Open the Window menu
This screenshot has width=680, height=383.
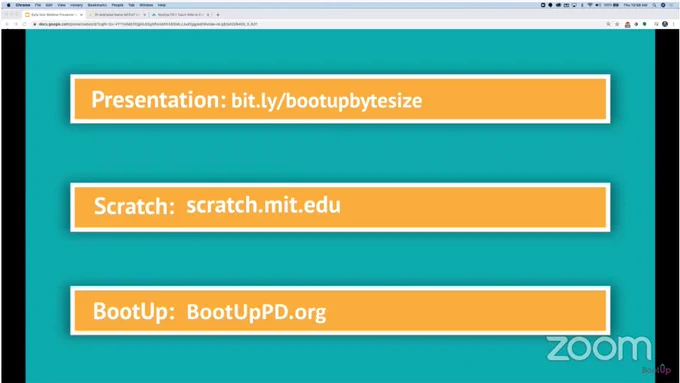[x=146, y=5]
